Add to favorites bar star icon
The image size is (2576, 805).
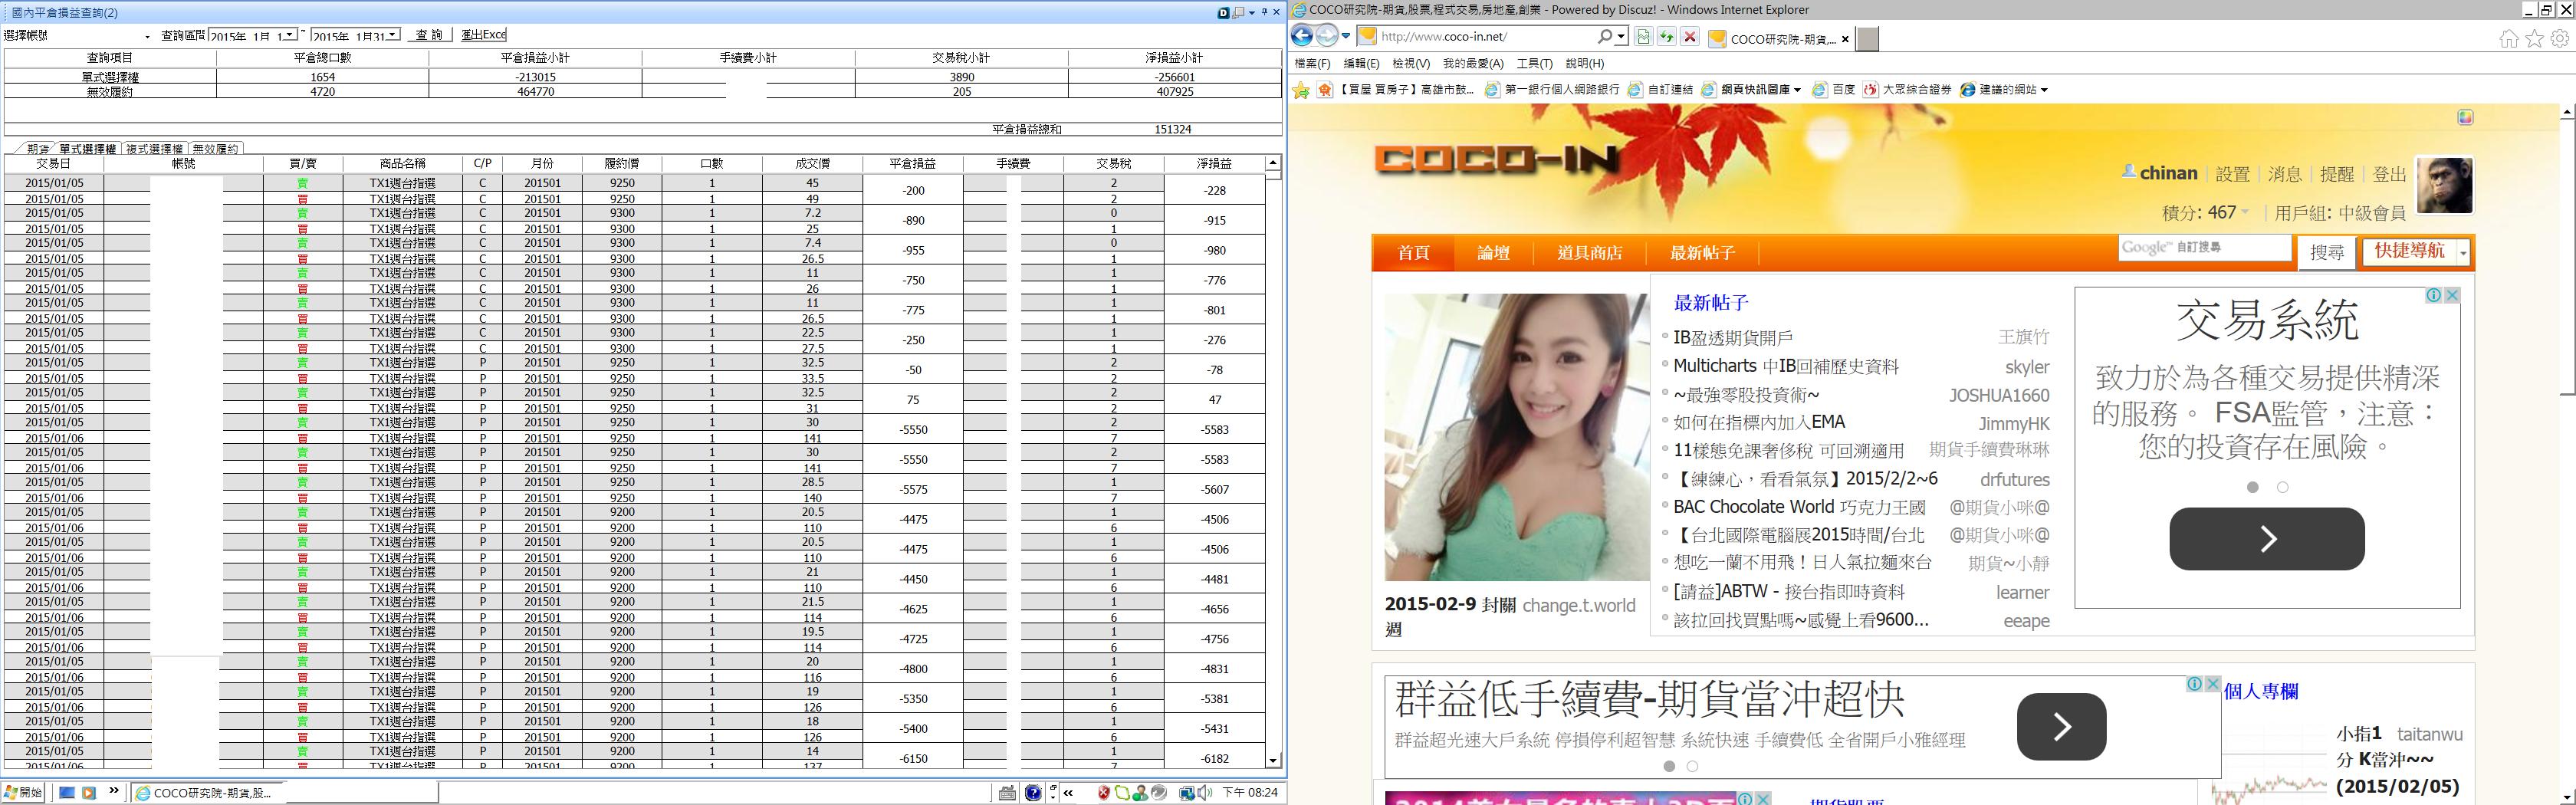(x=1301, y=90)
